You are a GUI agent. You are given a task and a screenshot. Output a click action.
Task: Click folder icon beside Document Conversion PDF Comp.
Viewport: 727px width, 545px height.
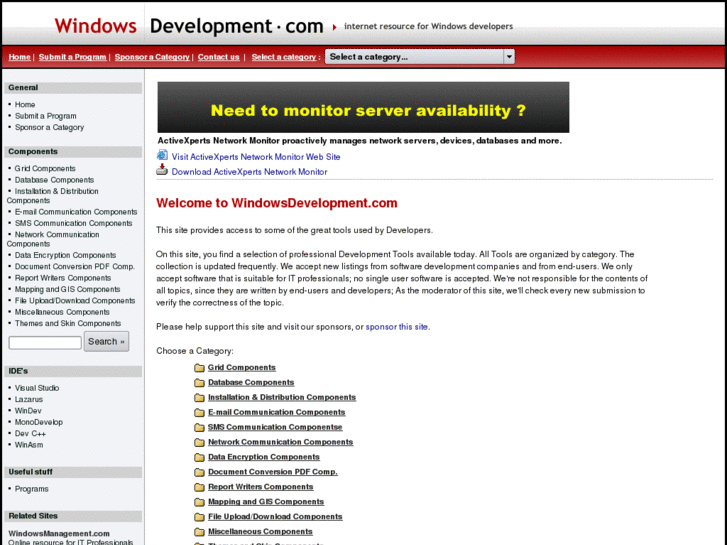click(x=199, y=472)
